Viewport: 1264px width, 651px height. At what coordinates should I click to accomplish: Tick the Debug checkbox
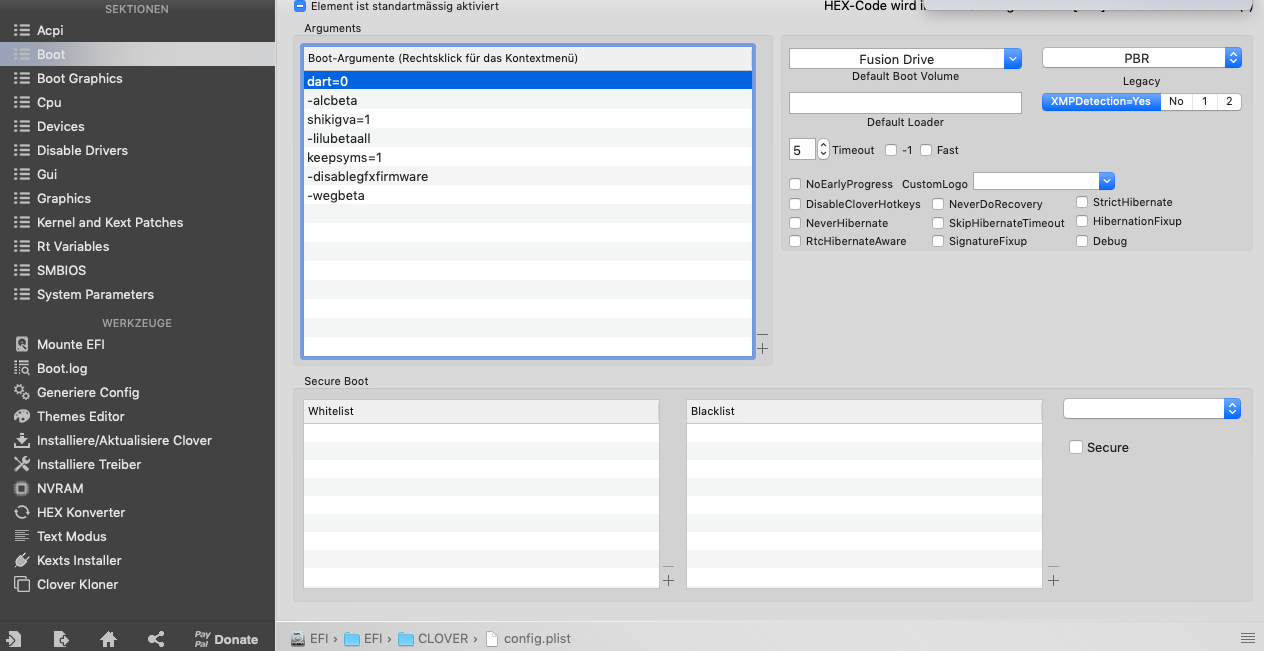tap(1082, 241)
